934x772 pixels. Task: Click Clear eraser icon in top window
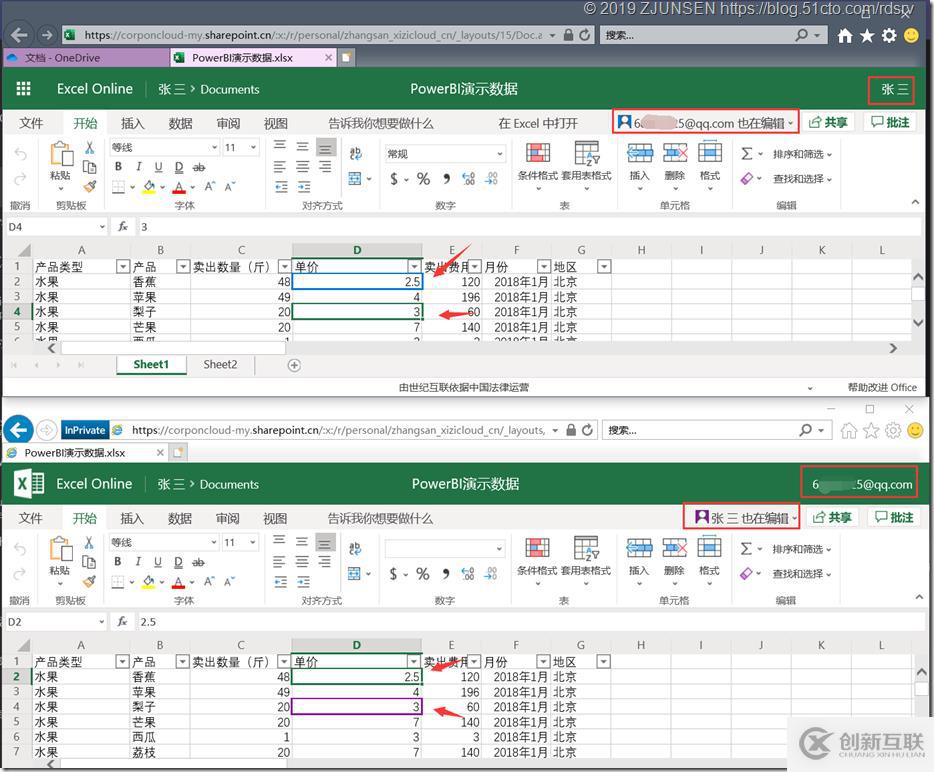point(747,178)
